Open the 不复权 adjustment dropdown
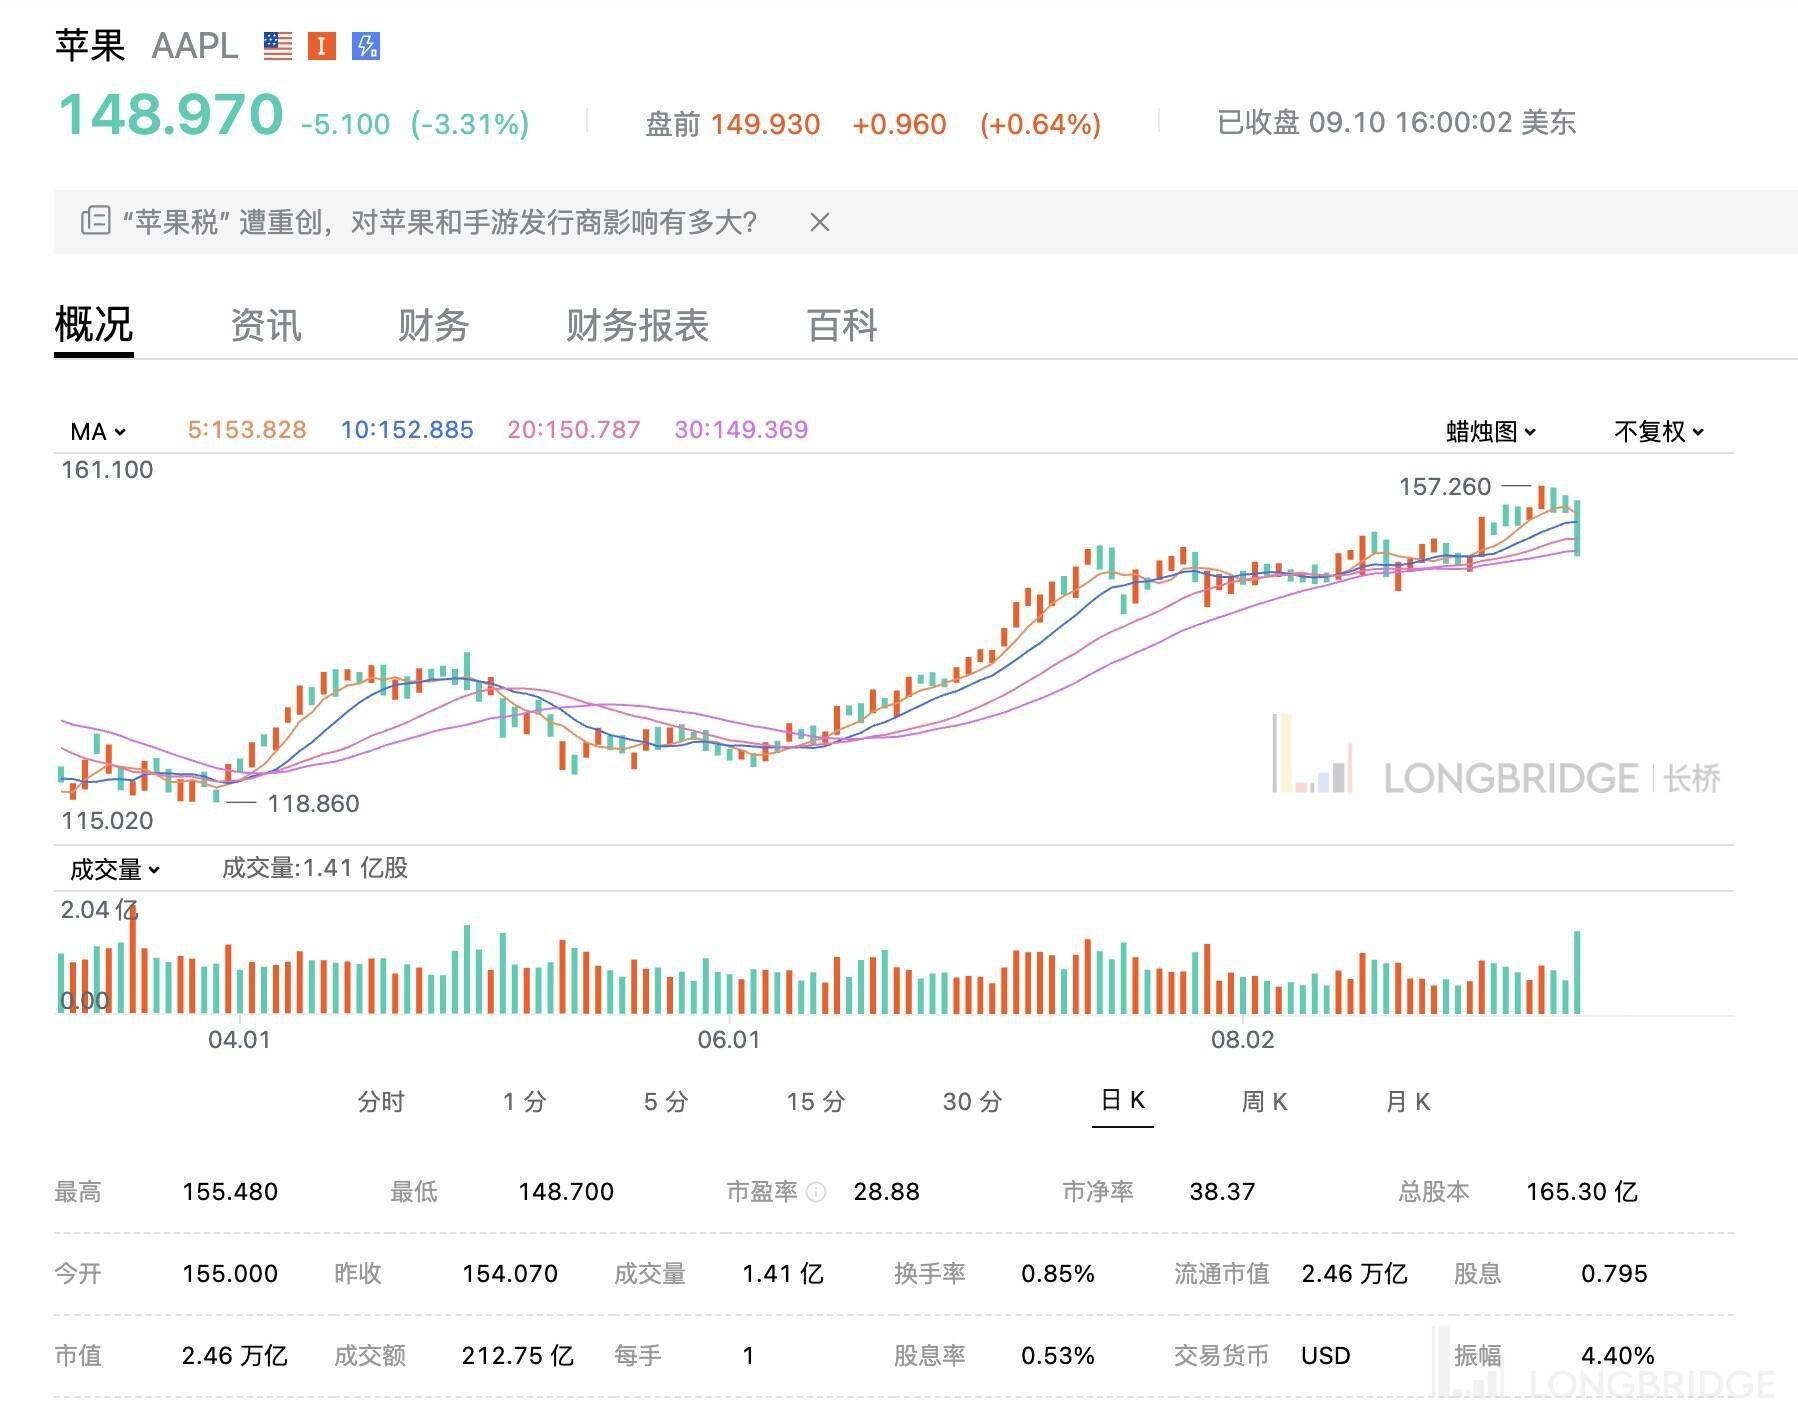 [x=1659, y=432]
